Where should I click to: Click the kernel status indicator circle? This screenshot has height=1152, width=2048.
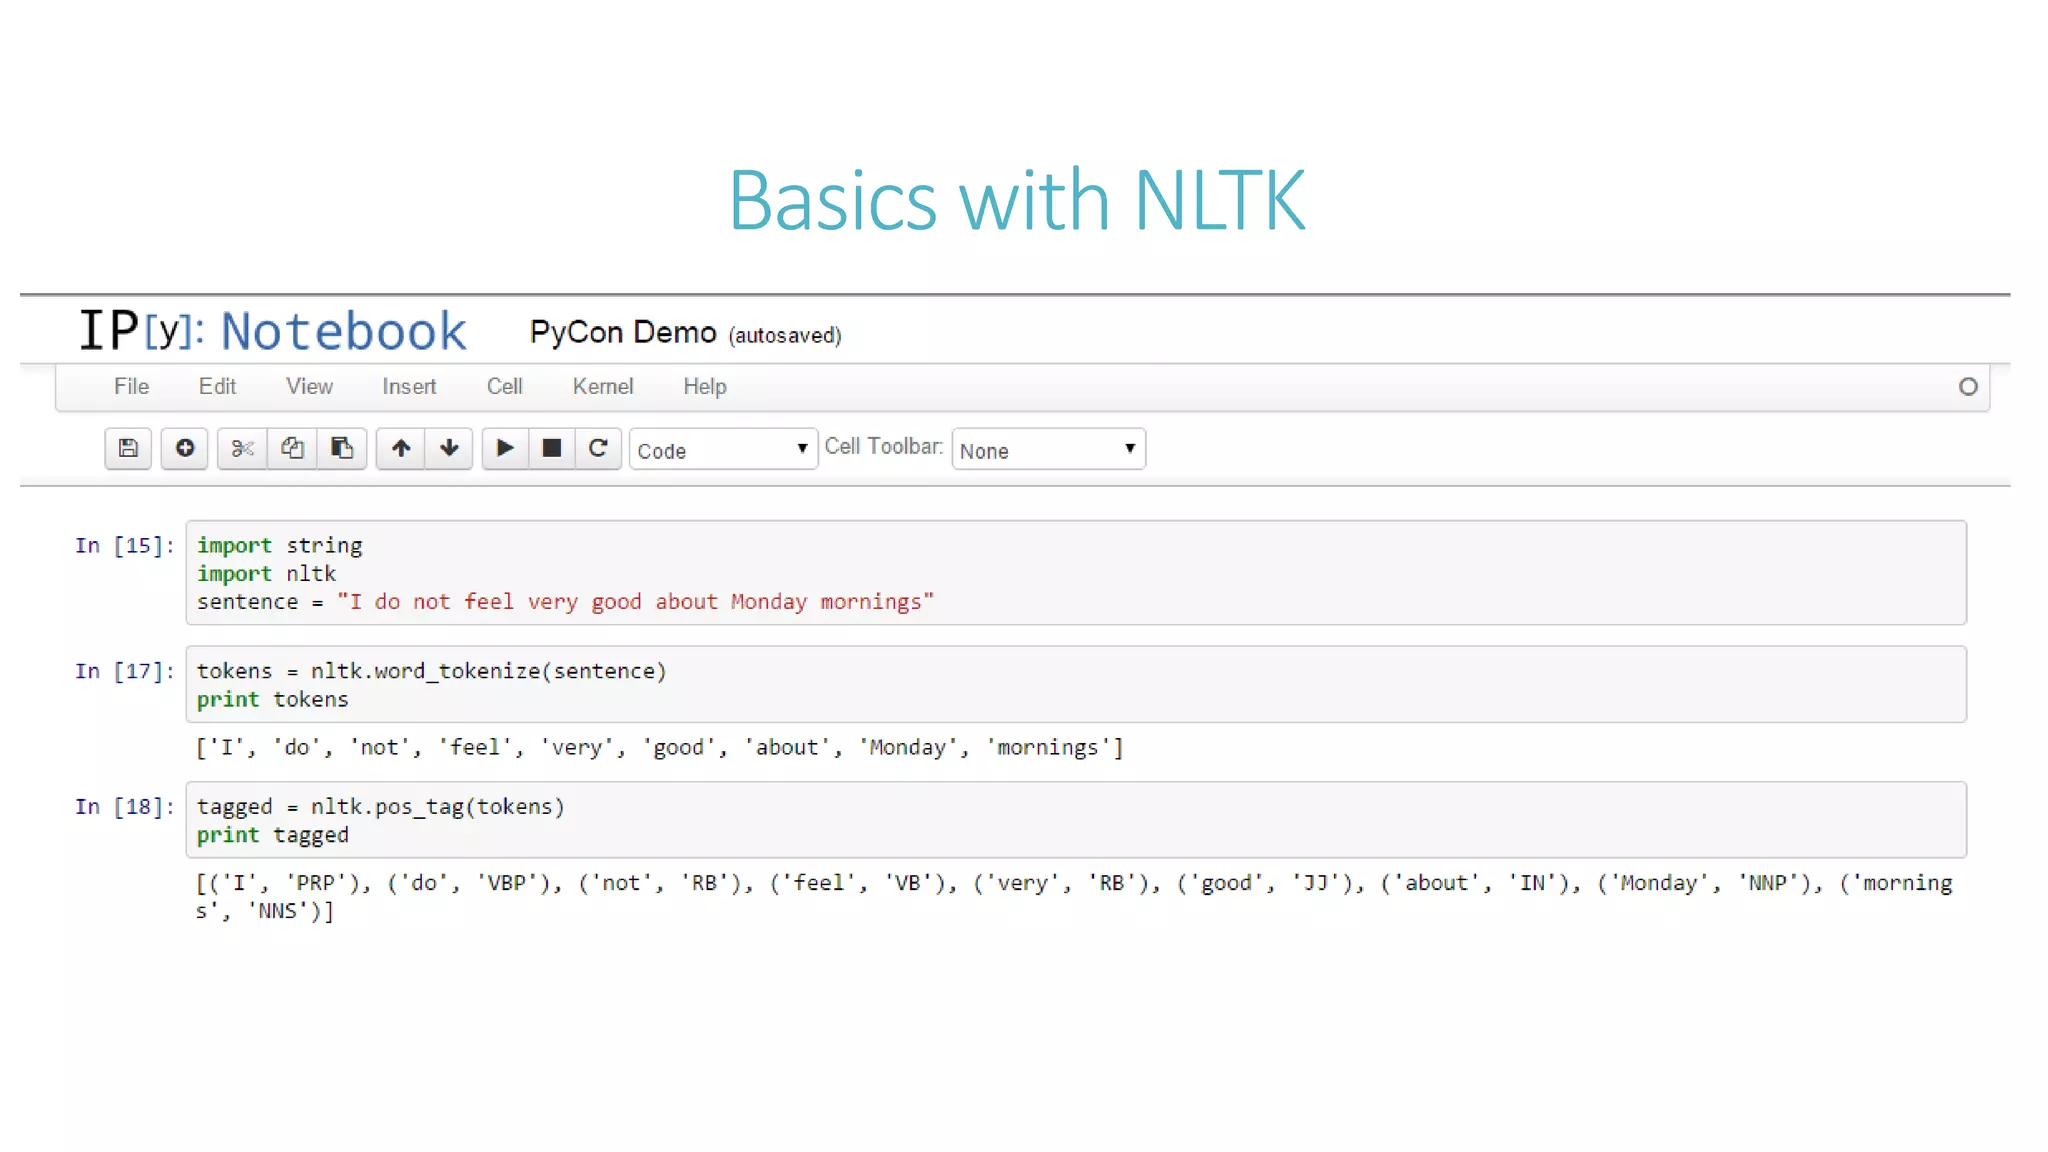1967,387
